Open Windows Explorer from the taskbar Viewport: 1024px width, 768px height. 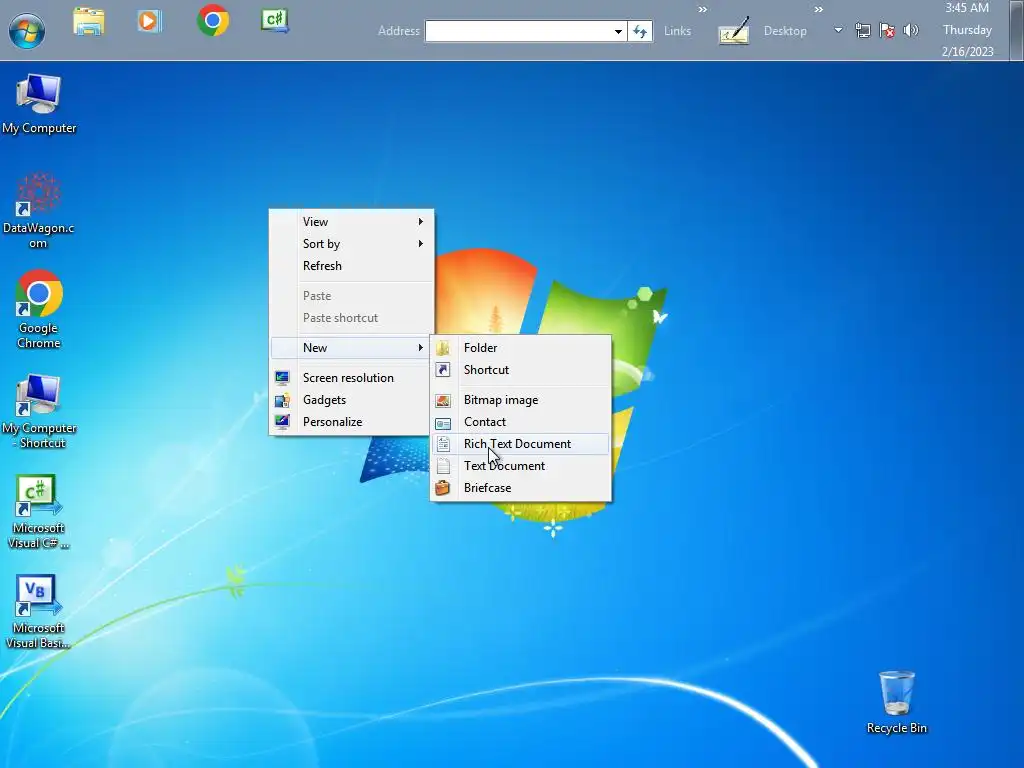tap(89, 22)
